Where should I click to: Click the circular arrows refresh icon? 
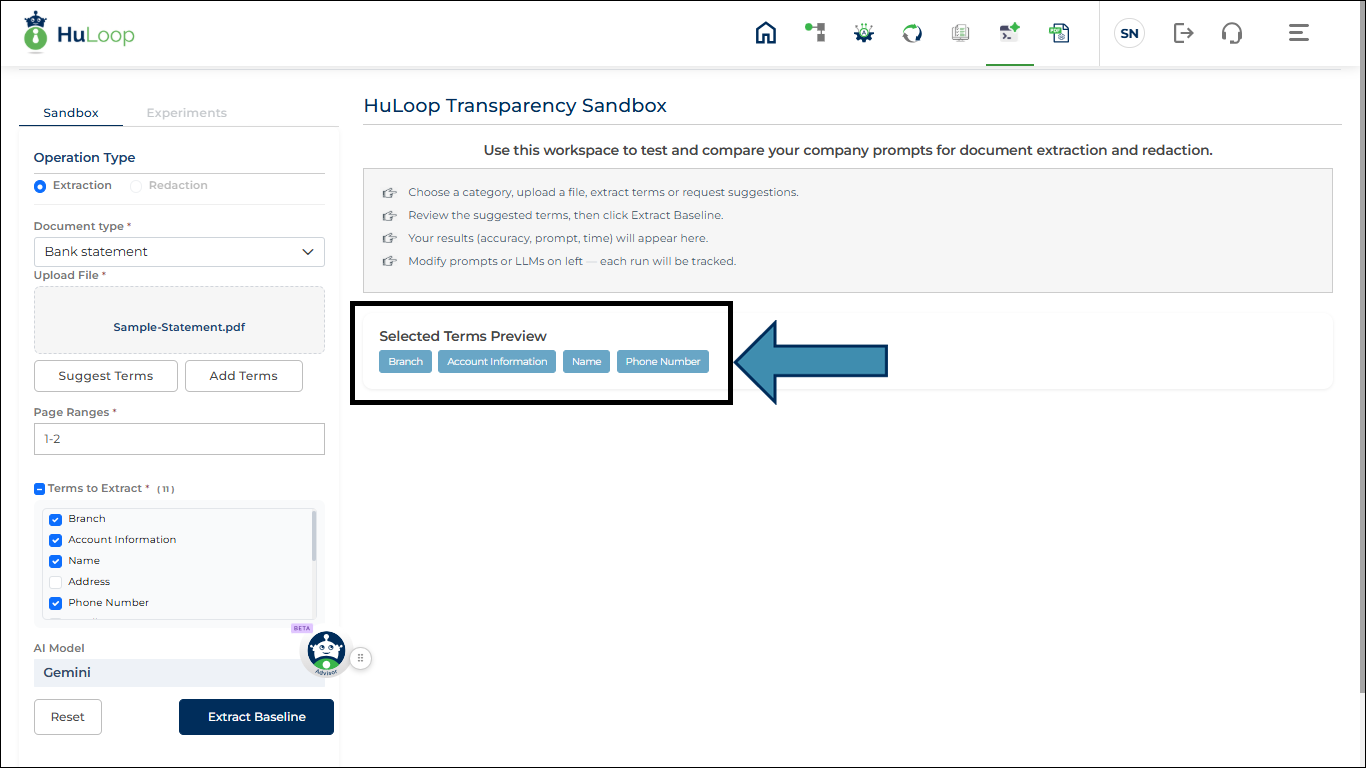click(912, 33)
